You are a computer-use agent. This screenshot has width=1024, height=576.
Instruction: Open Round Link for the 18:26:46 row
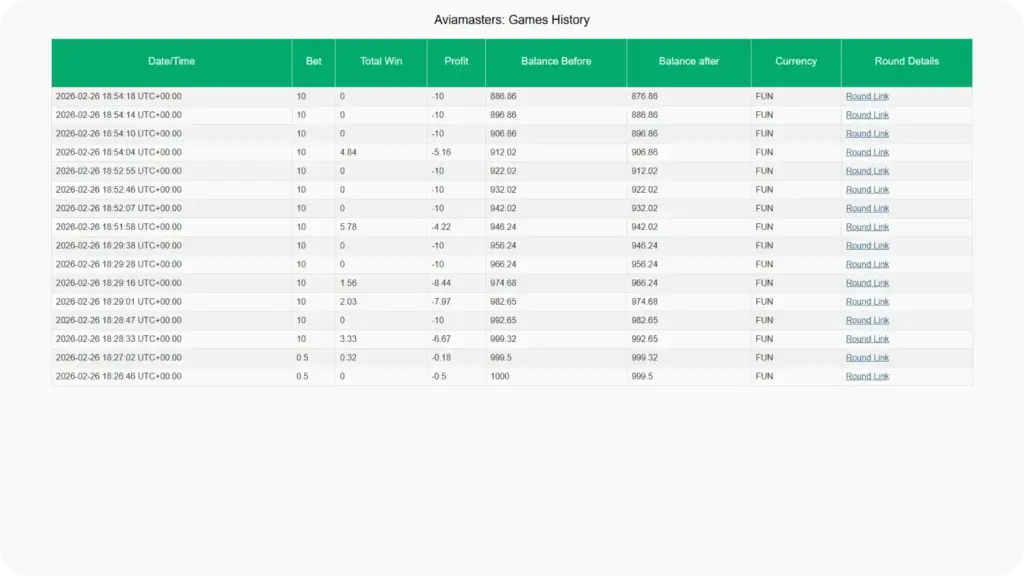tap(867, 376)
